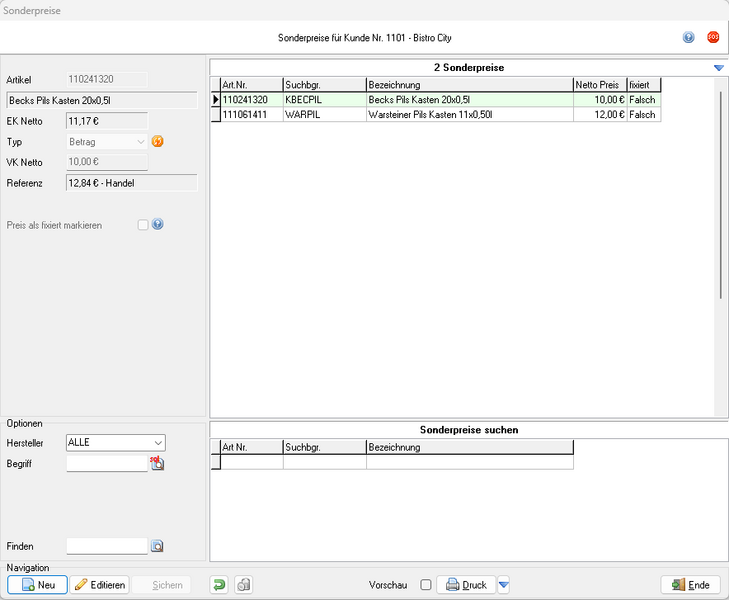Select table cell Becks Pils Kasten 20x0,5l
729x600 pixels.
470,100
